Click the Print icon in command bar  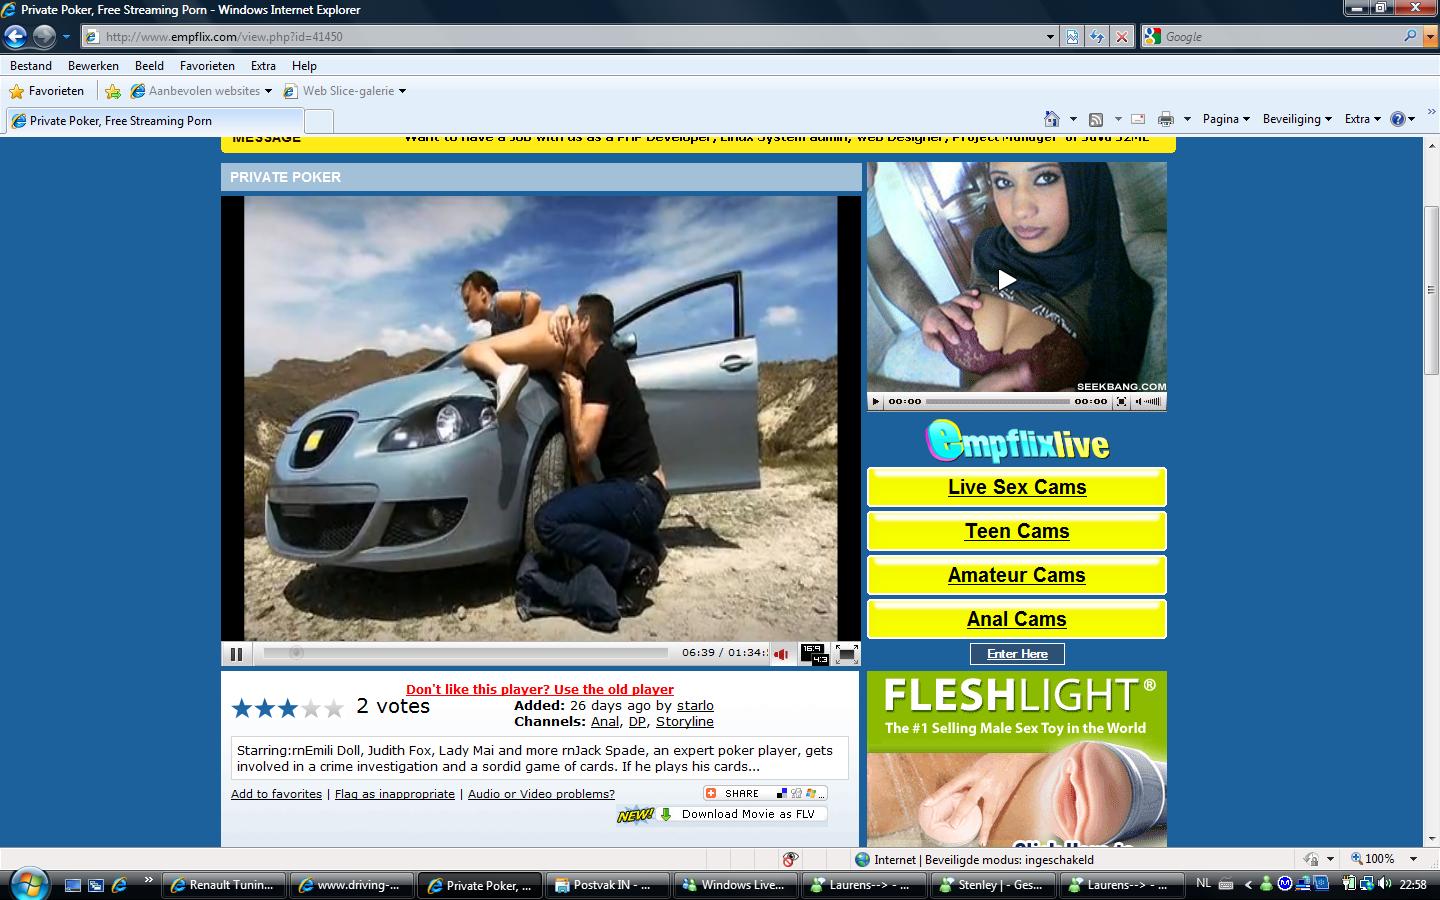point(1165,119)
